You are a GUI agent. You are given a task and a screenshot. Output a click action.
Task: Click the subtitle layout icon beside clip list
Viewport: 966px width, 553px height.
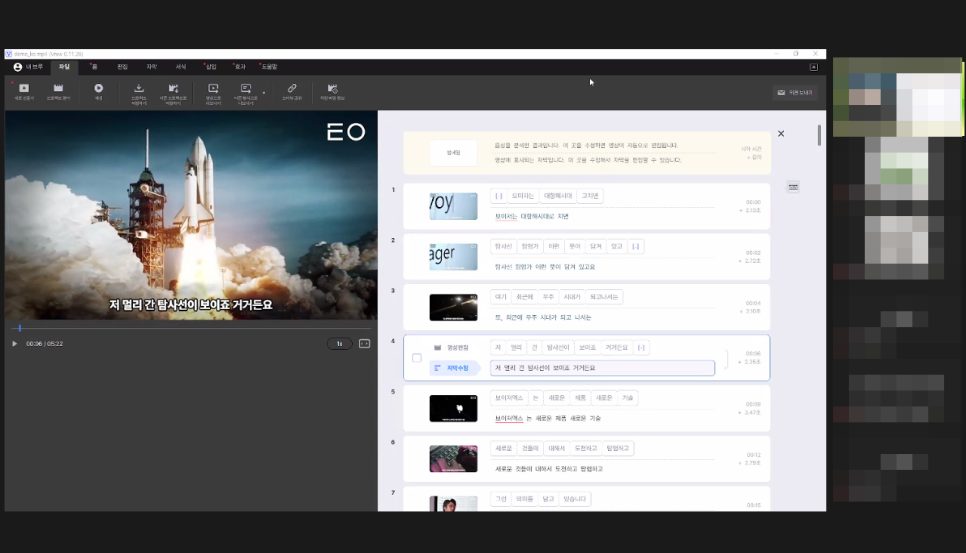[x=794, y=187]
